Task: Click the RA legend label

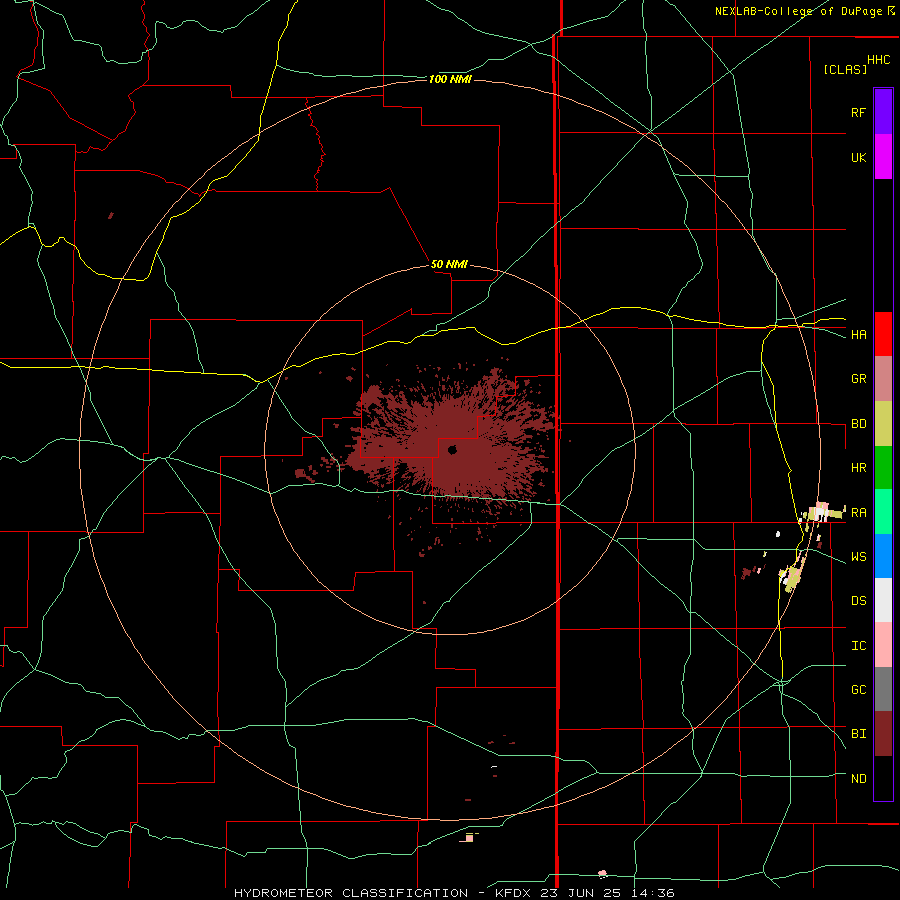Action: pos(858,513)
